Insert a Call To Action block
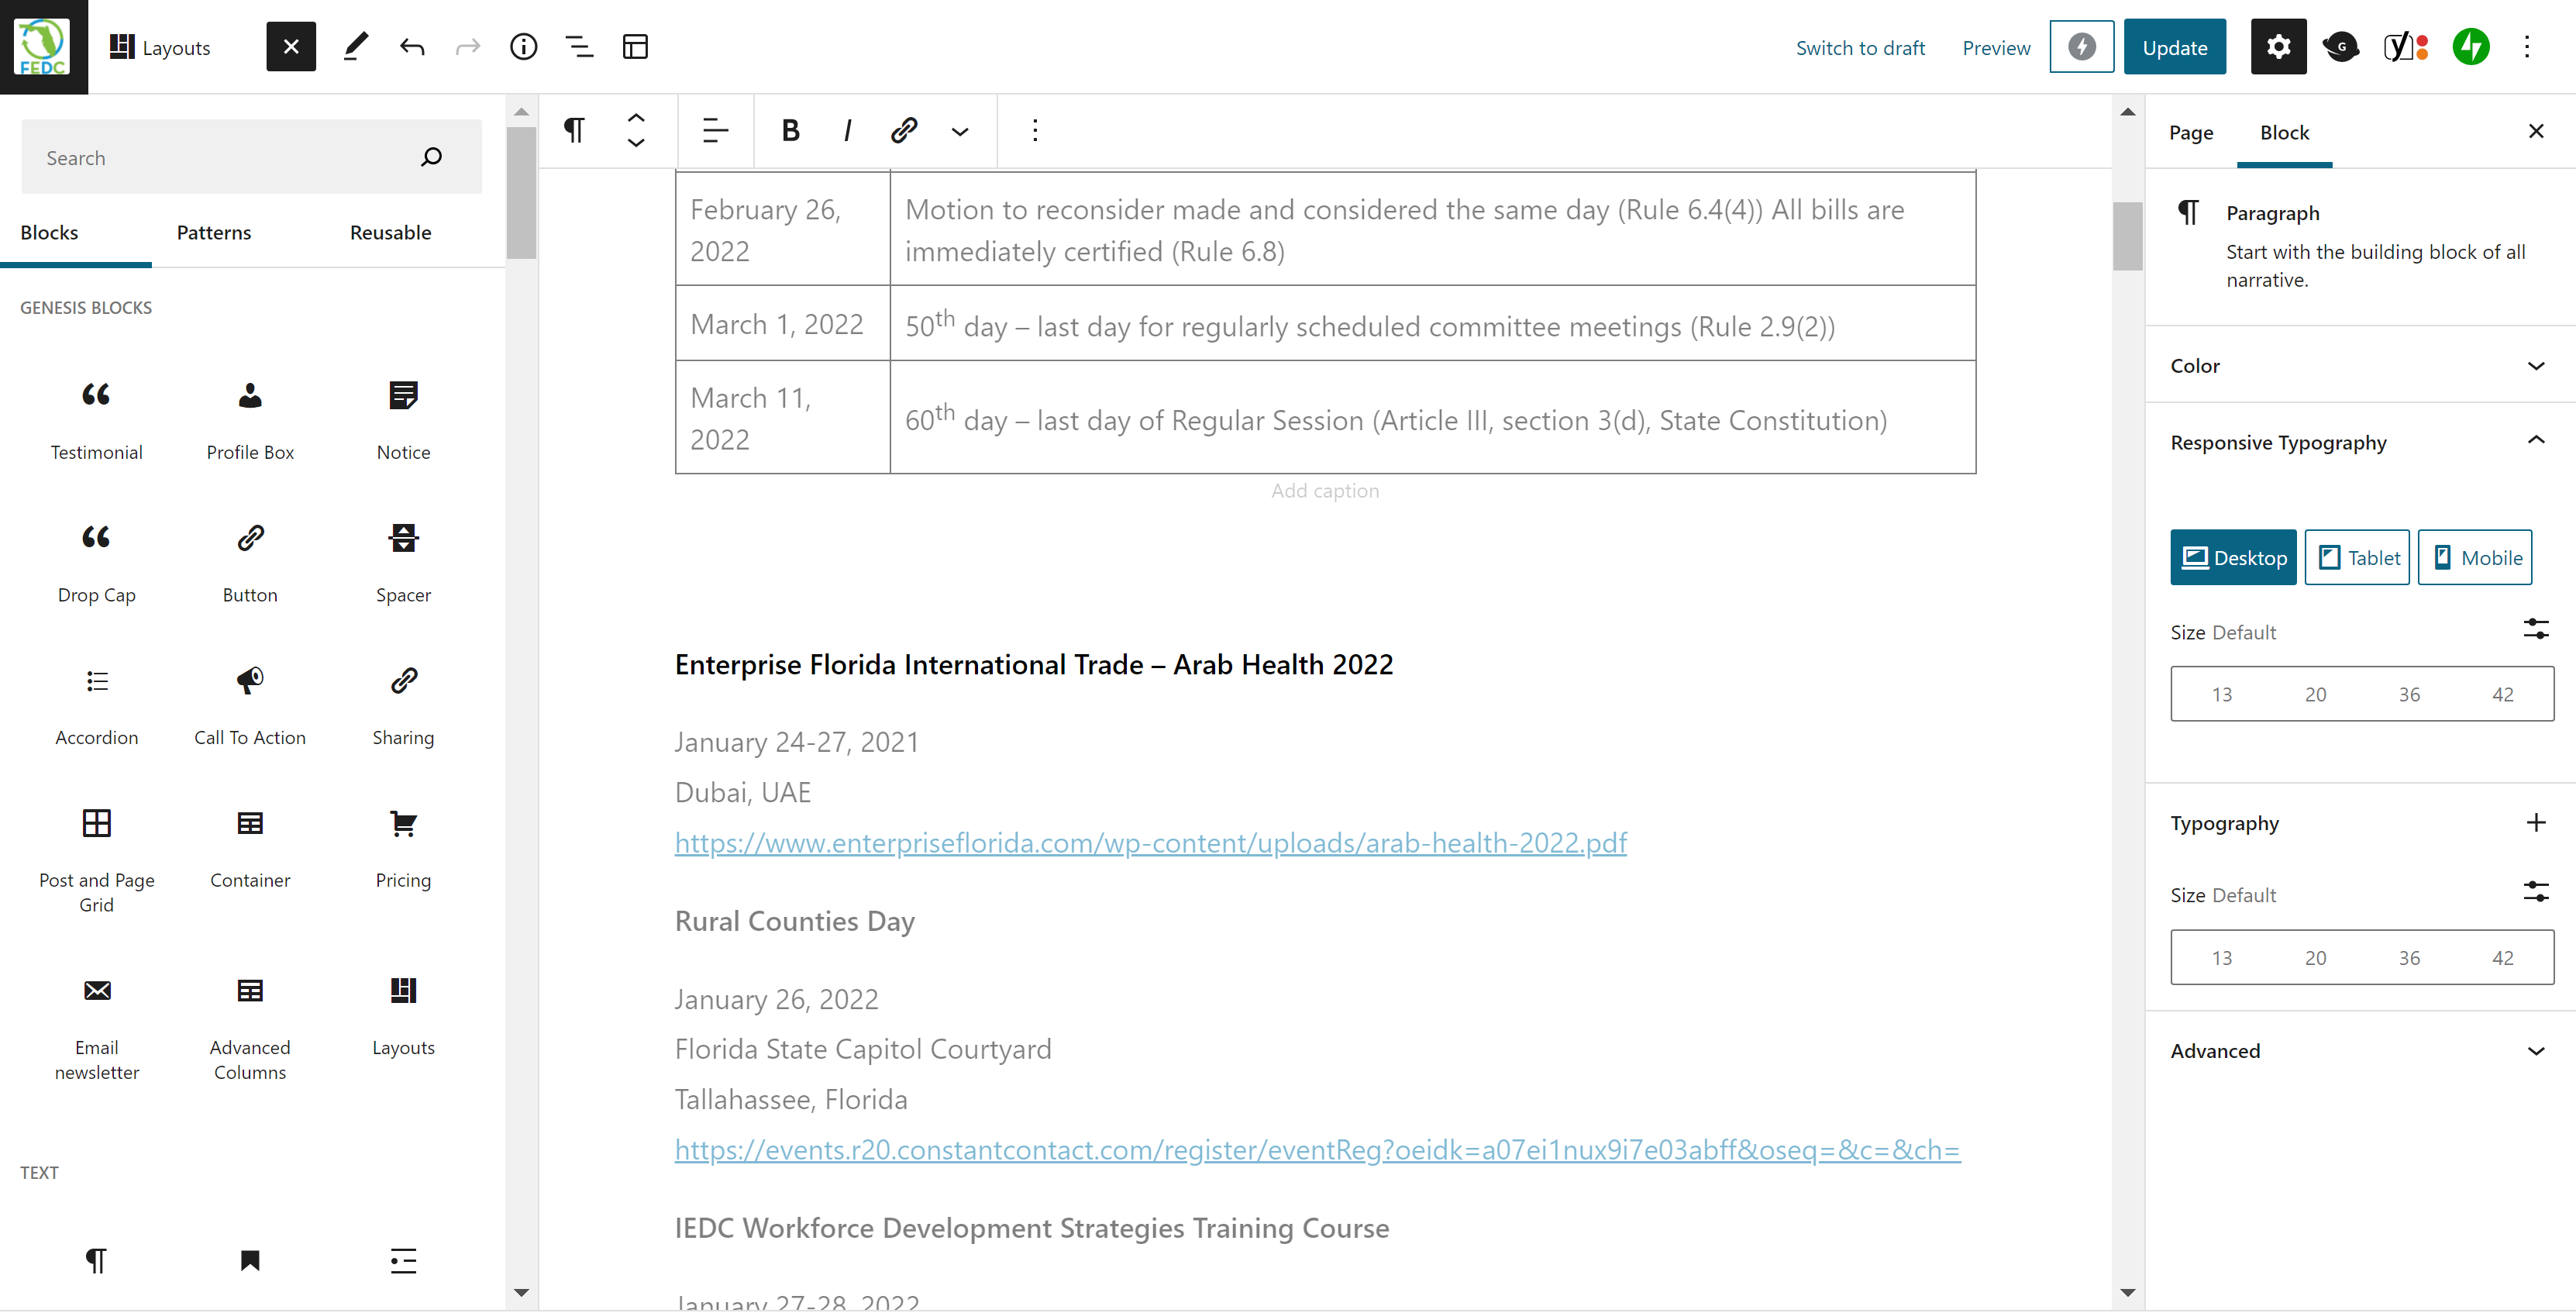Screen dimensions: 2576x1313 click(x=250, y=705)
